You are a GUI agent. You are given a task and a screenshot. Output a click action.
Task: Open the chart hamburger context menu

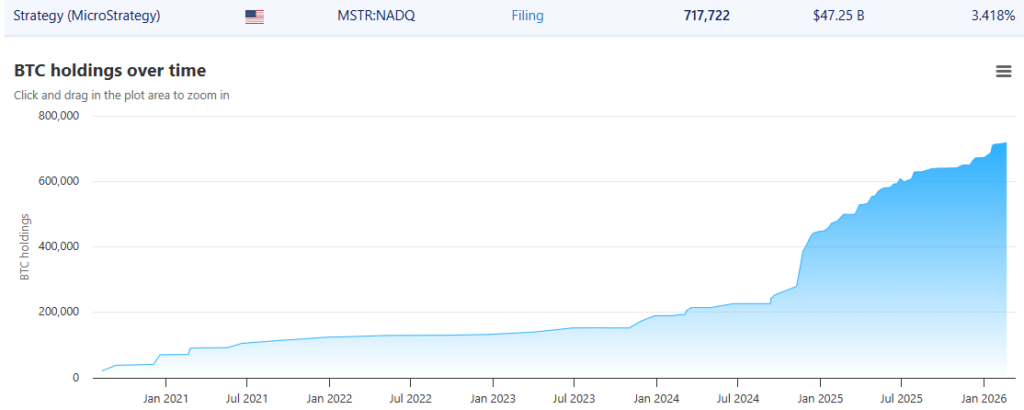click(x=1003, y=71)
